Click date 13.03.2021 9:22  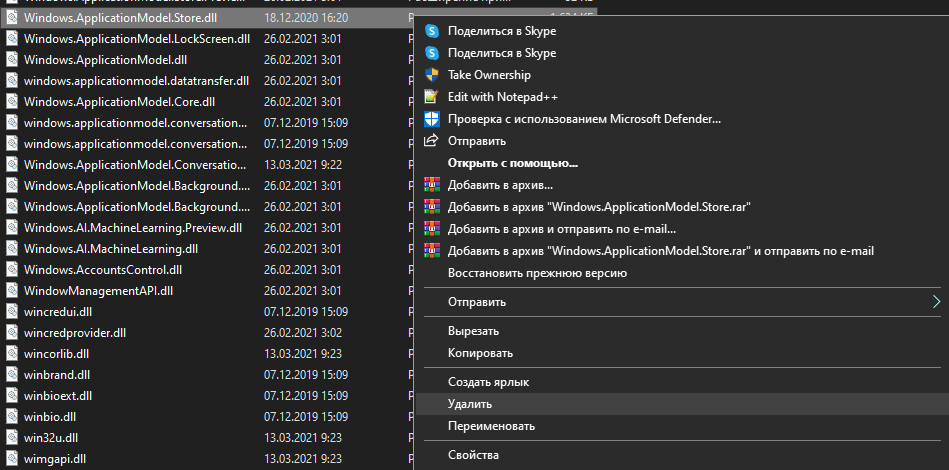click(303, 165)
